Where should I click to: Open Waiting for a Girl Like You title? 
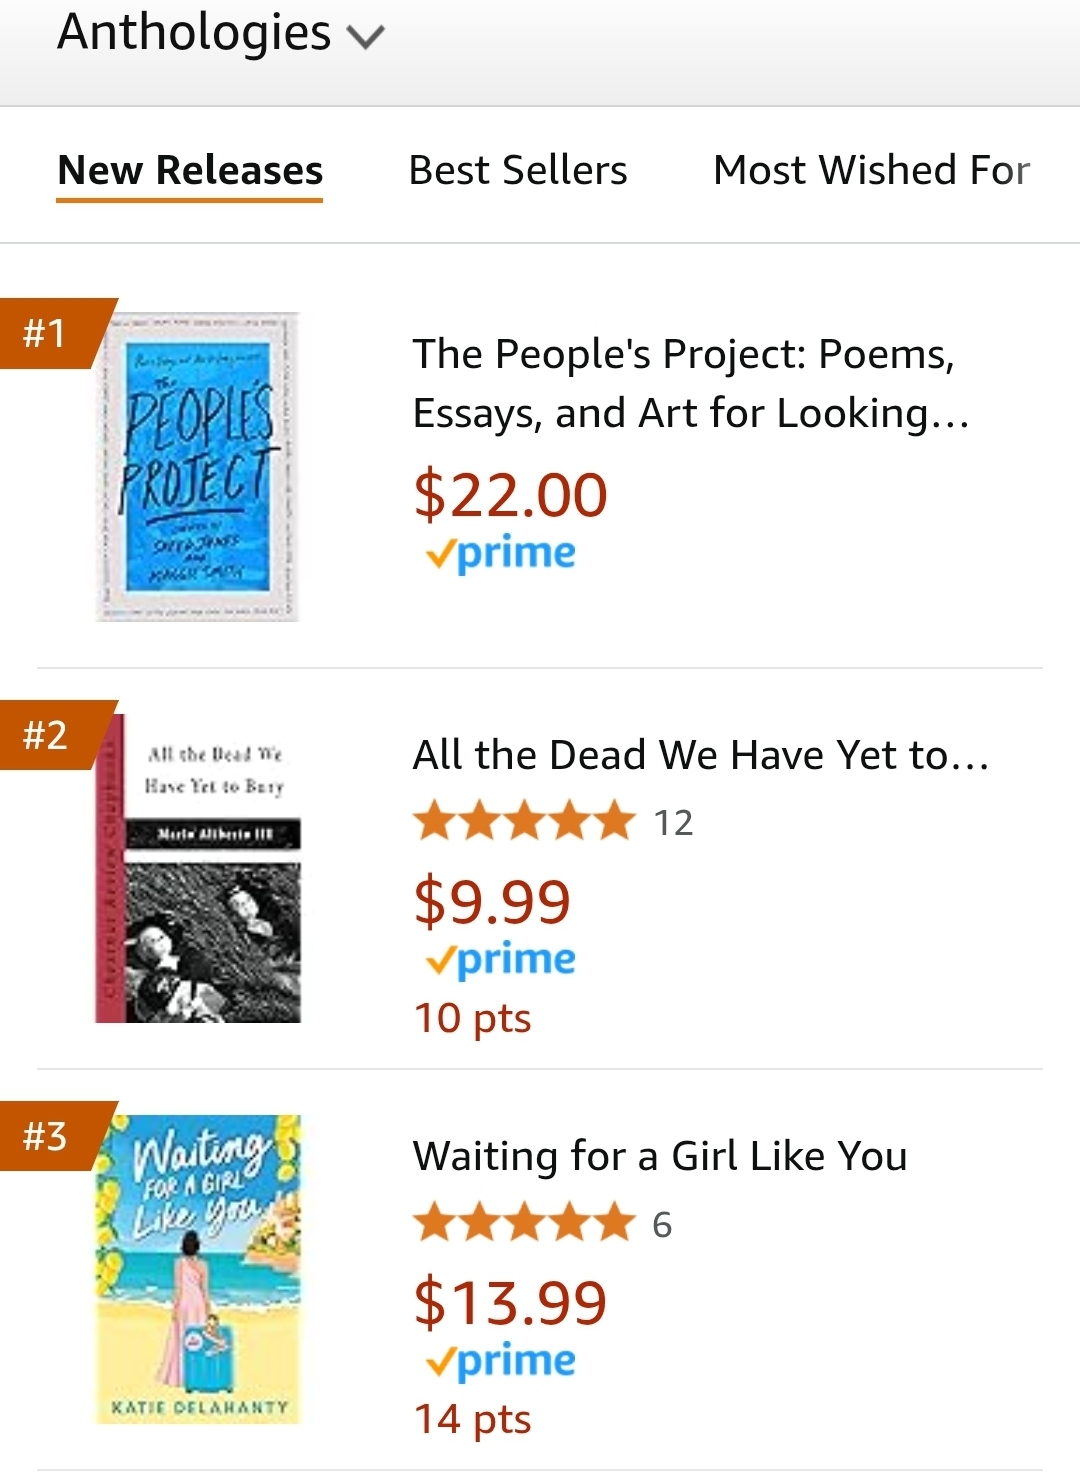coord(660,1157)
